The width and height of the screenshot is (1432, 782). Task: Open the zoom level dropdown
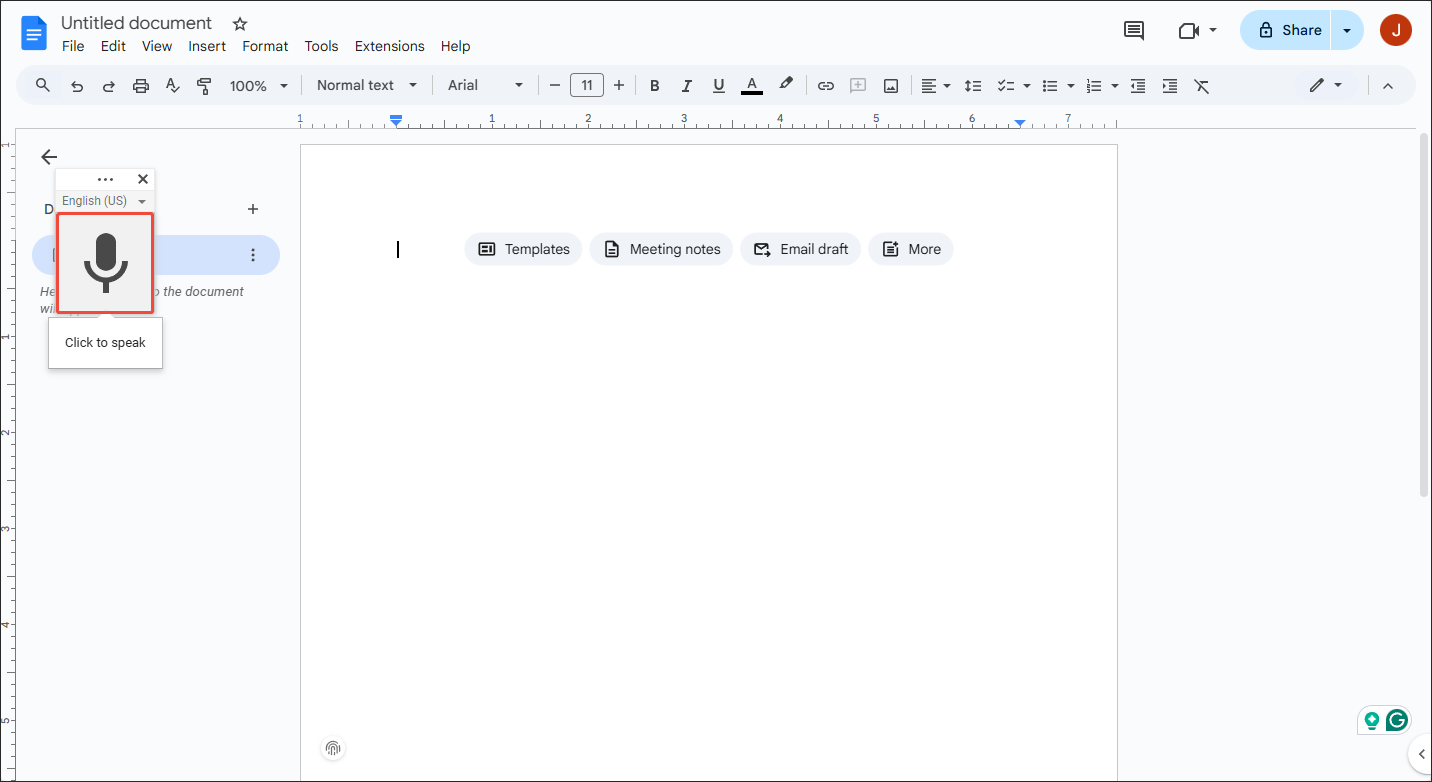tap(258, 85)
